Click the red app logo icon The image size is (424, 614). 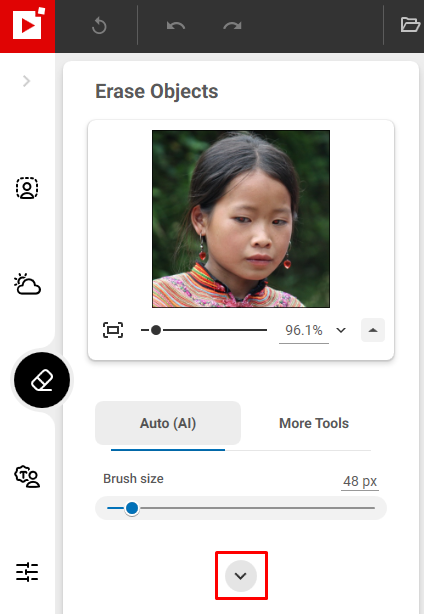(x=27, y=26)
